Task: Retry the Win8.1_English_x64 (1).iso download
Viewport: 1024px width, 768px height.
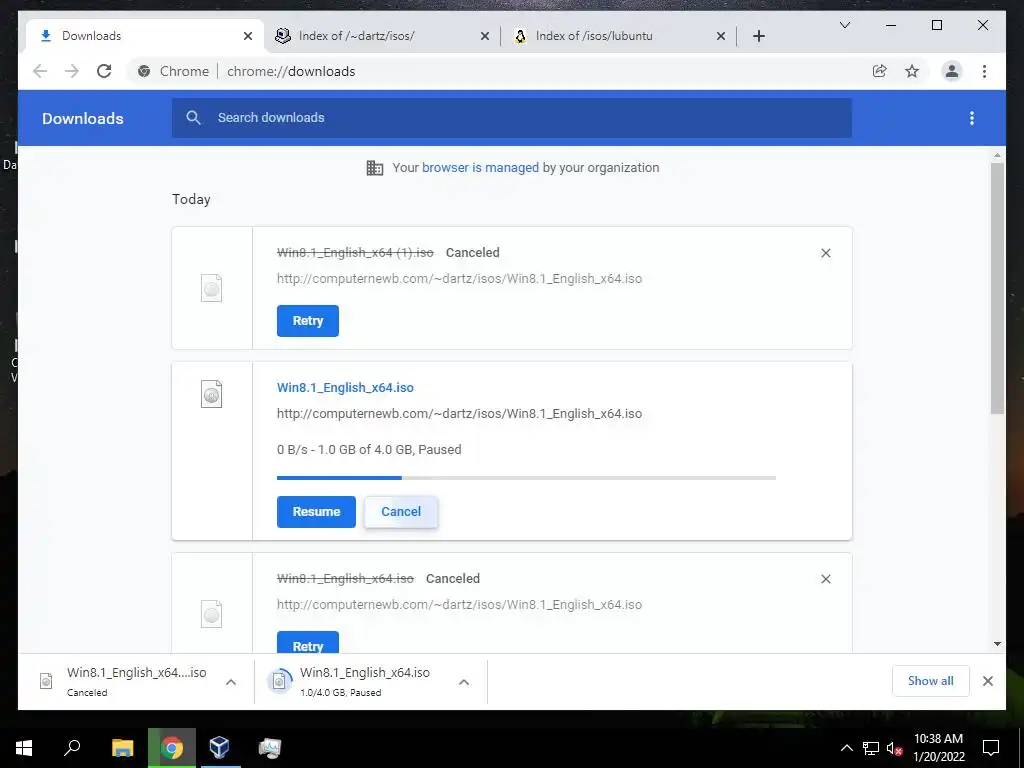Action: (x=308, y=321)
